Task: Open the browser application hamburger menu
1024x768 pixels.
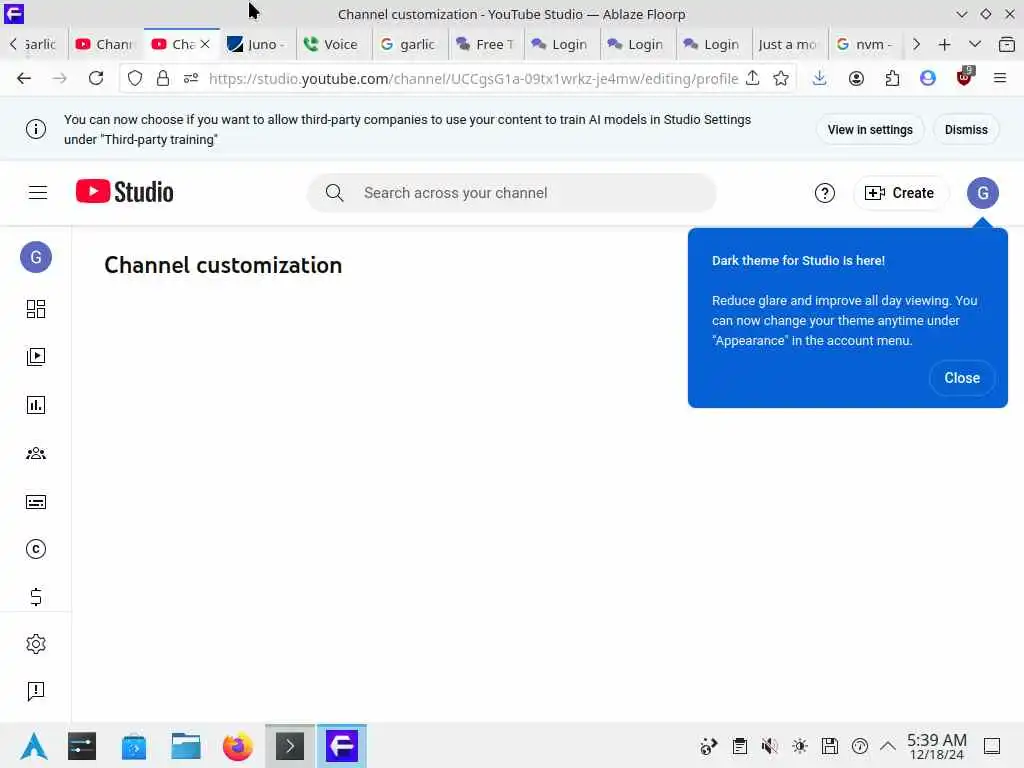Action: tap(1000, 78)
